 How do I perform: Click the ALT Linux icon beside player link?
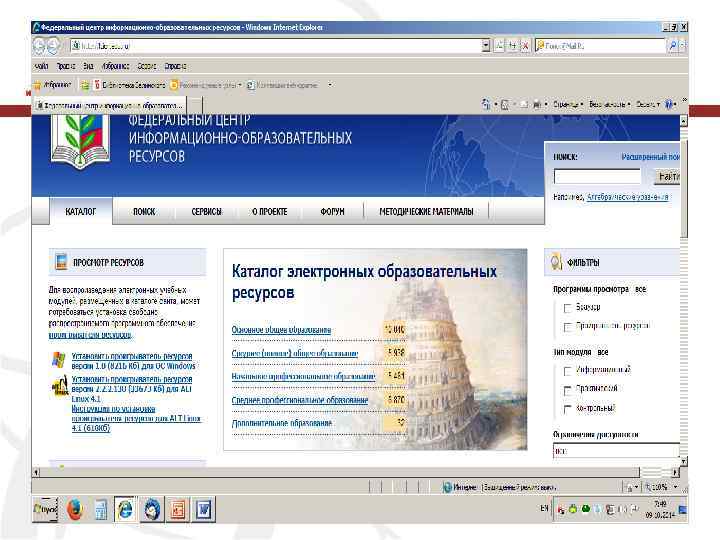point(60,386)
